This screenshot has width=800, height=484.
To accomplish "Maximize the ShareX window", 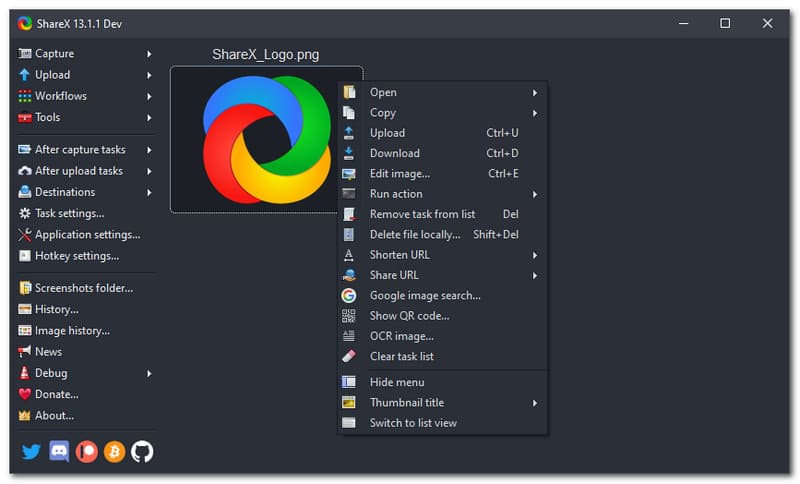I will (725, 23).
